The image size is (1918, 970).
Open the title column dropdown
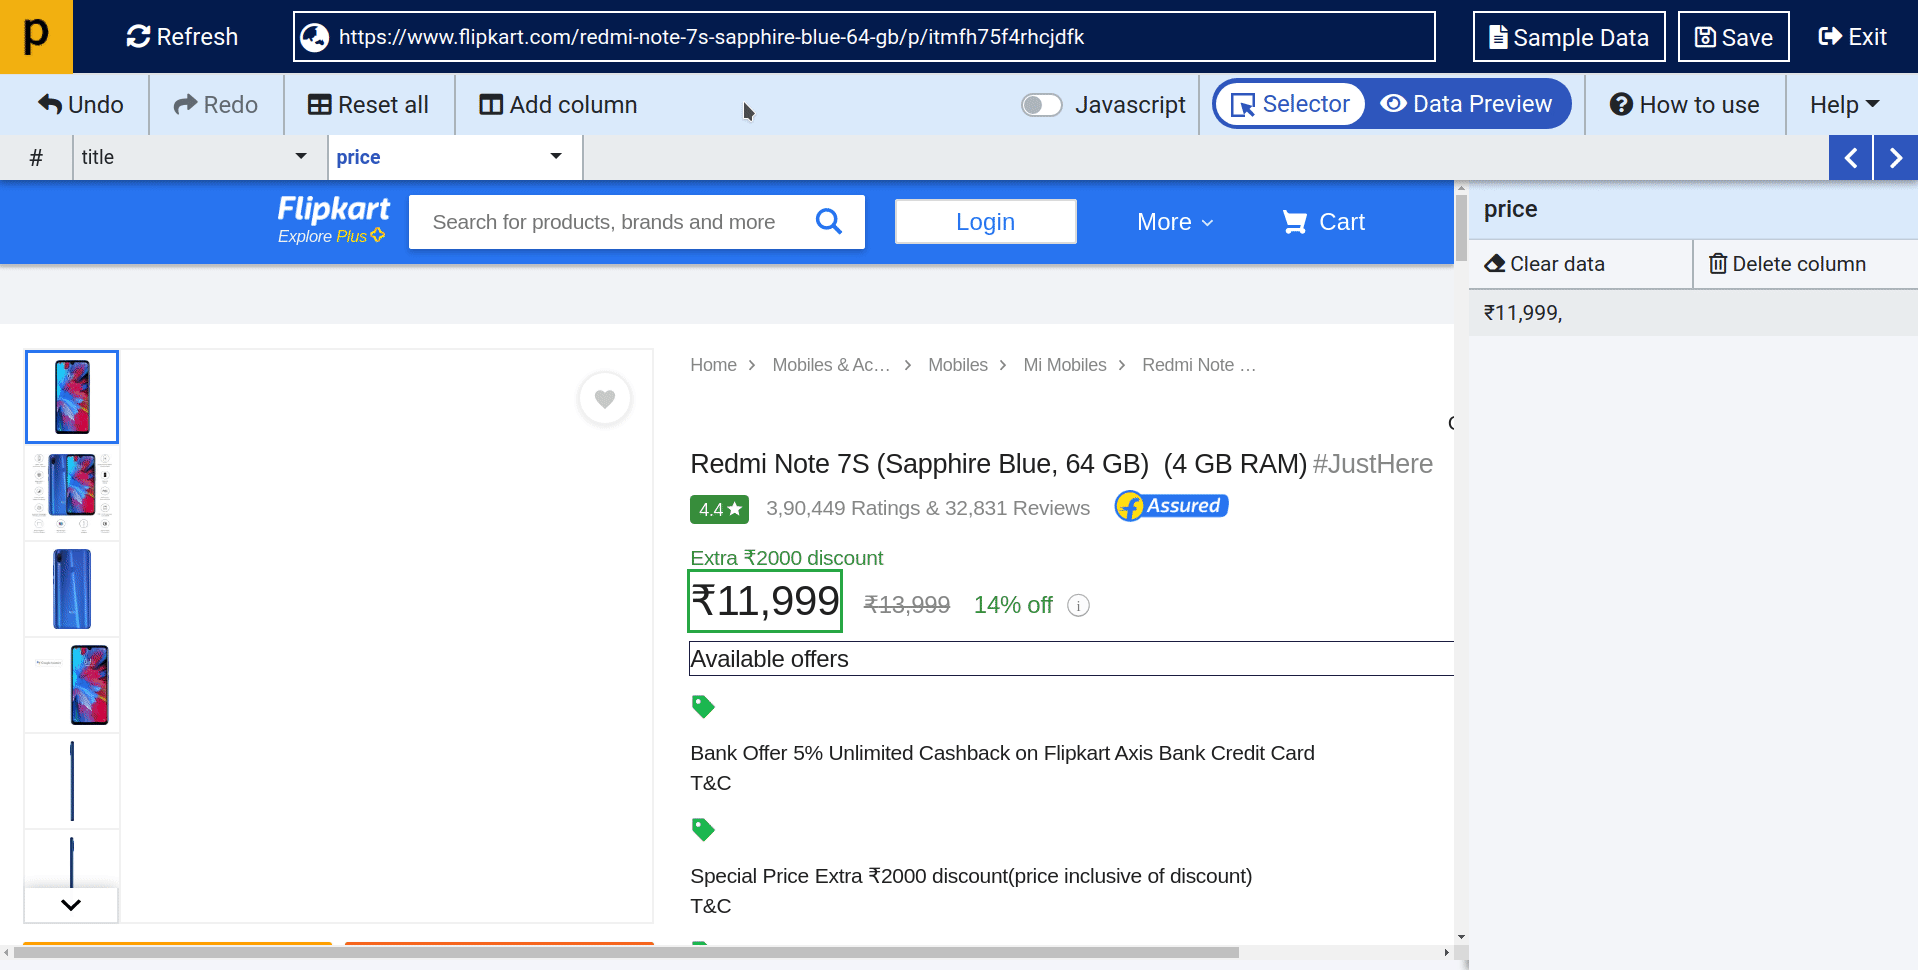tap(300, 157)
